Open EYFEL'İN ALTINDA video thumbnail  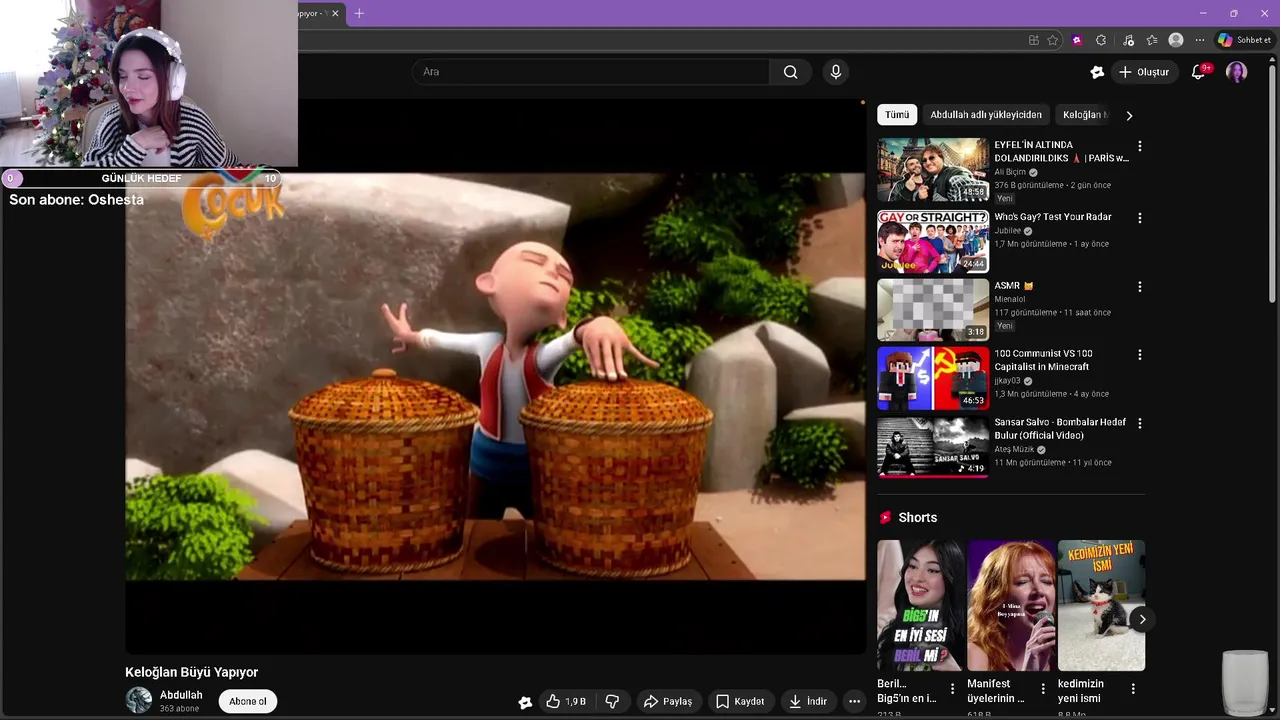(933, 169)
